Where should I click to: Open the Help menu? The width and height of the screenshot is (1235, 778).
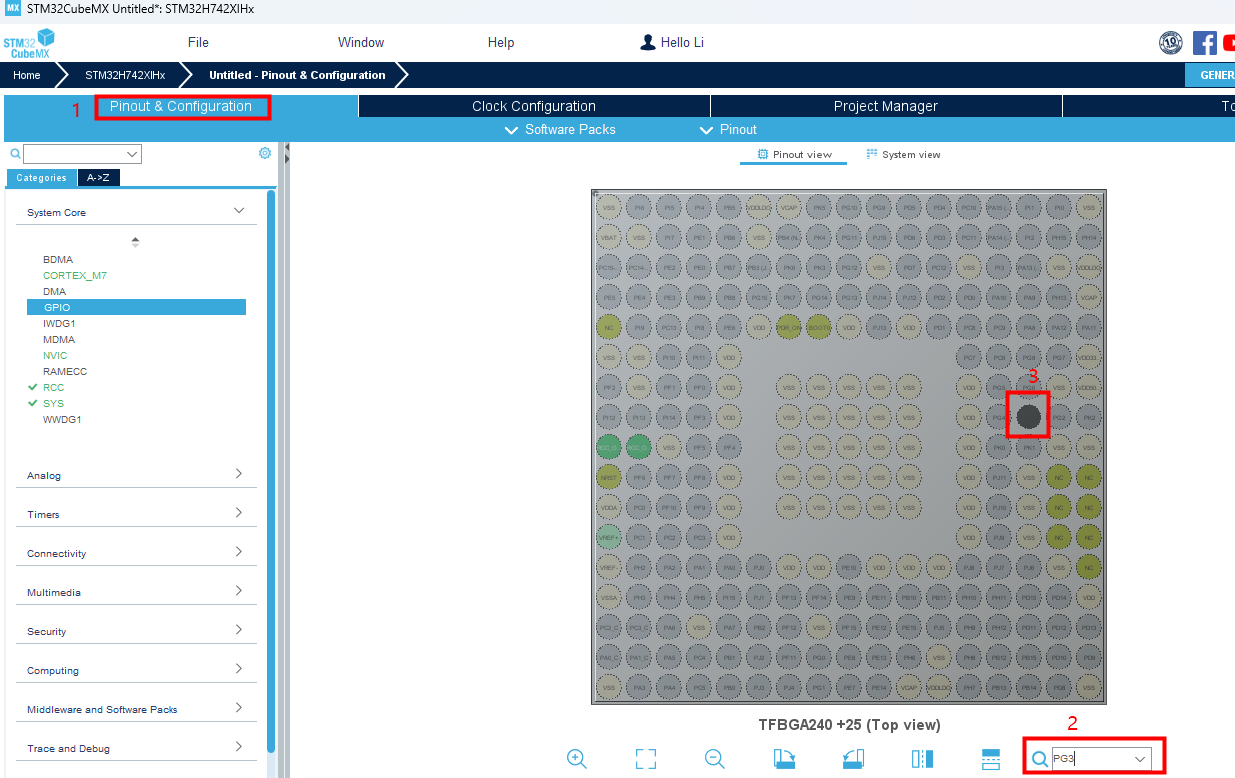click(x=501, y=42)
